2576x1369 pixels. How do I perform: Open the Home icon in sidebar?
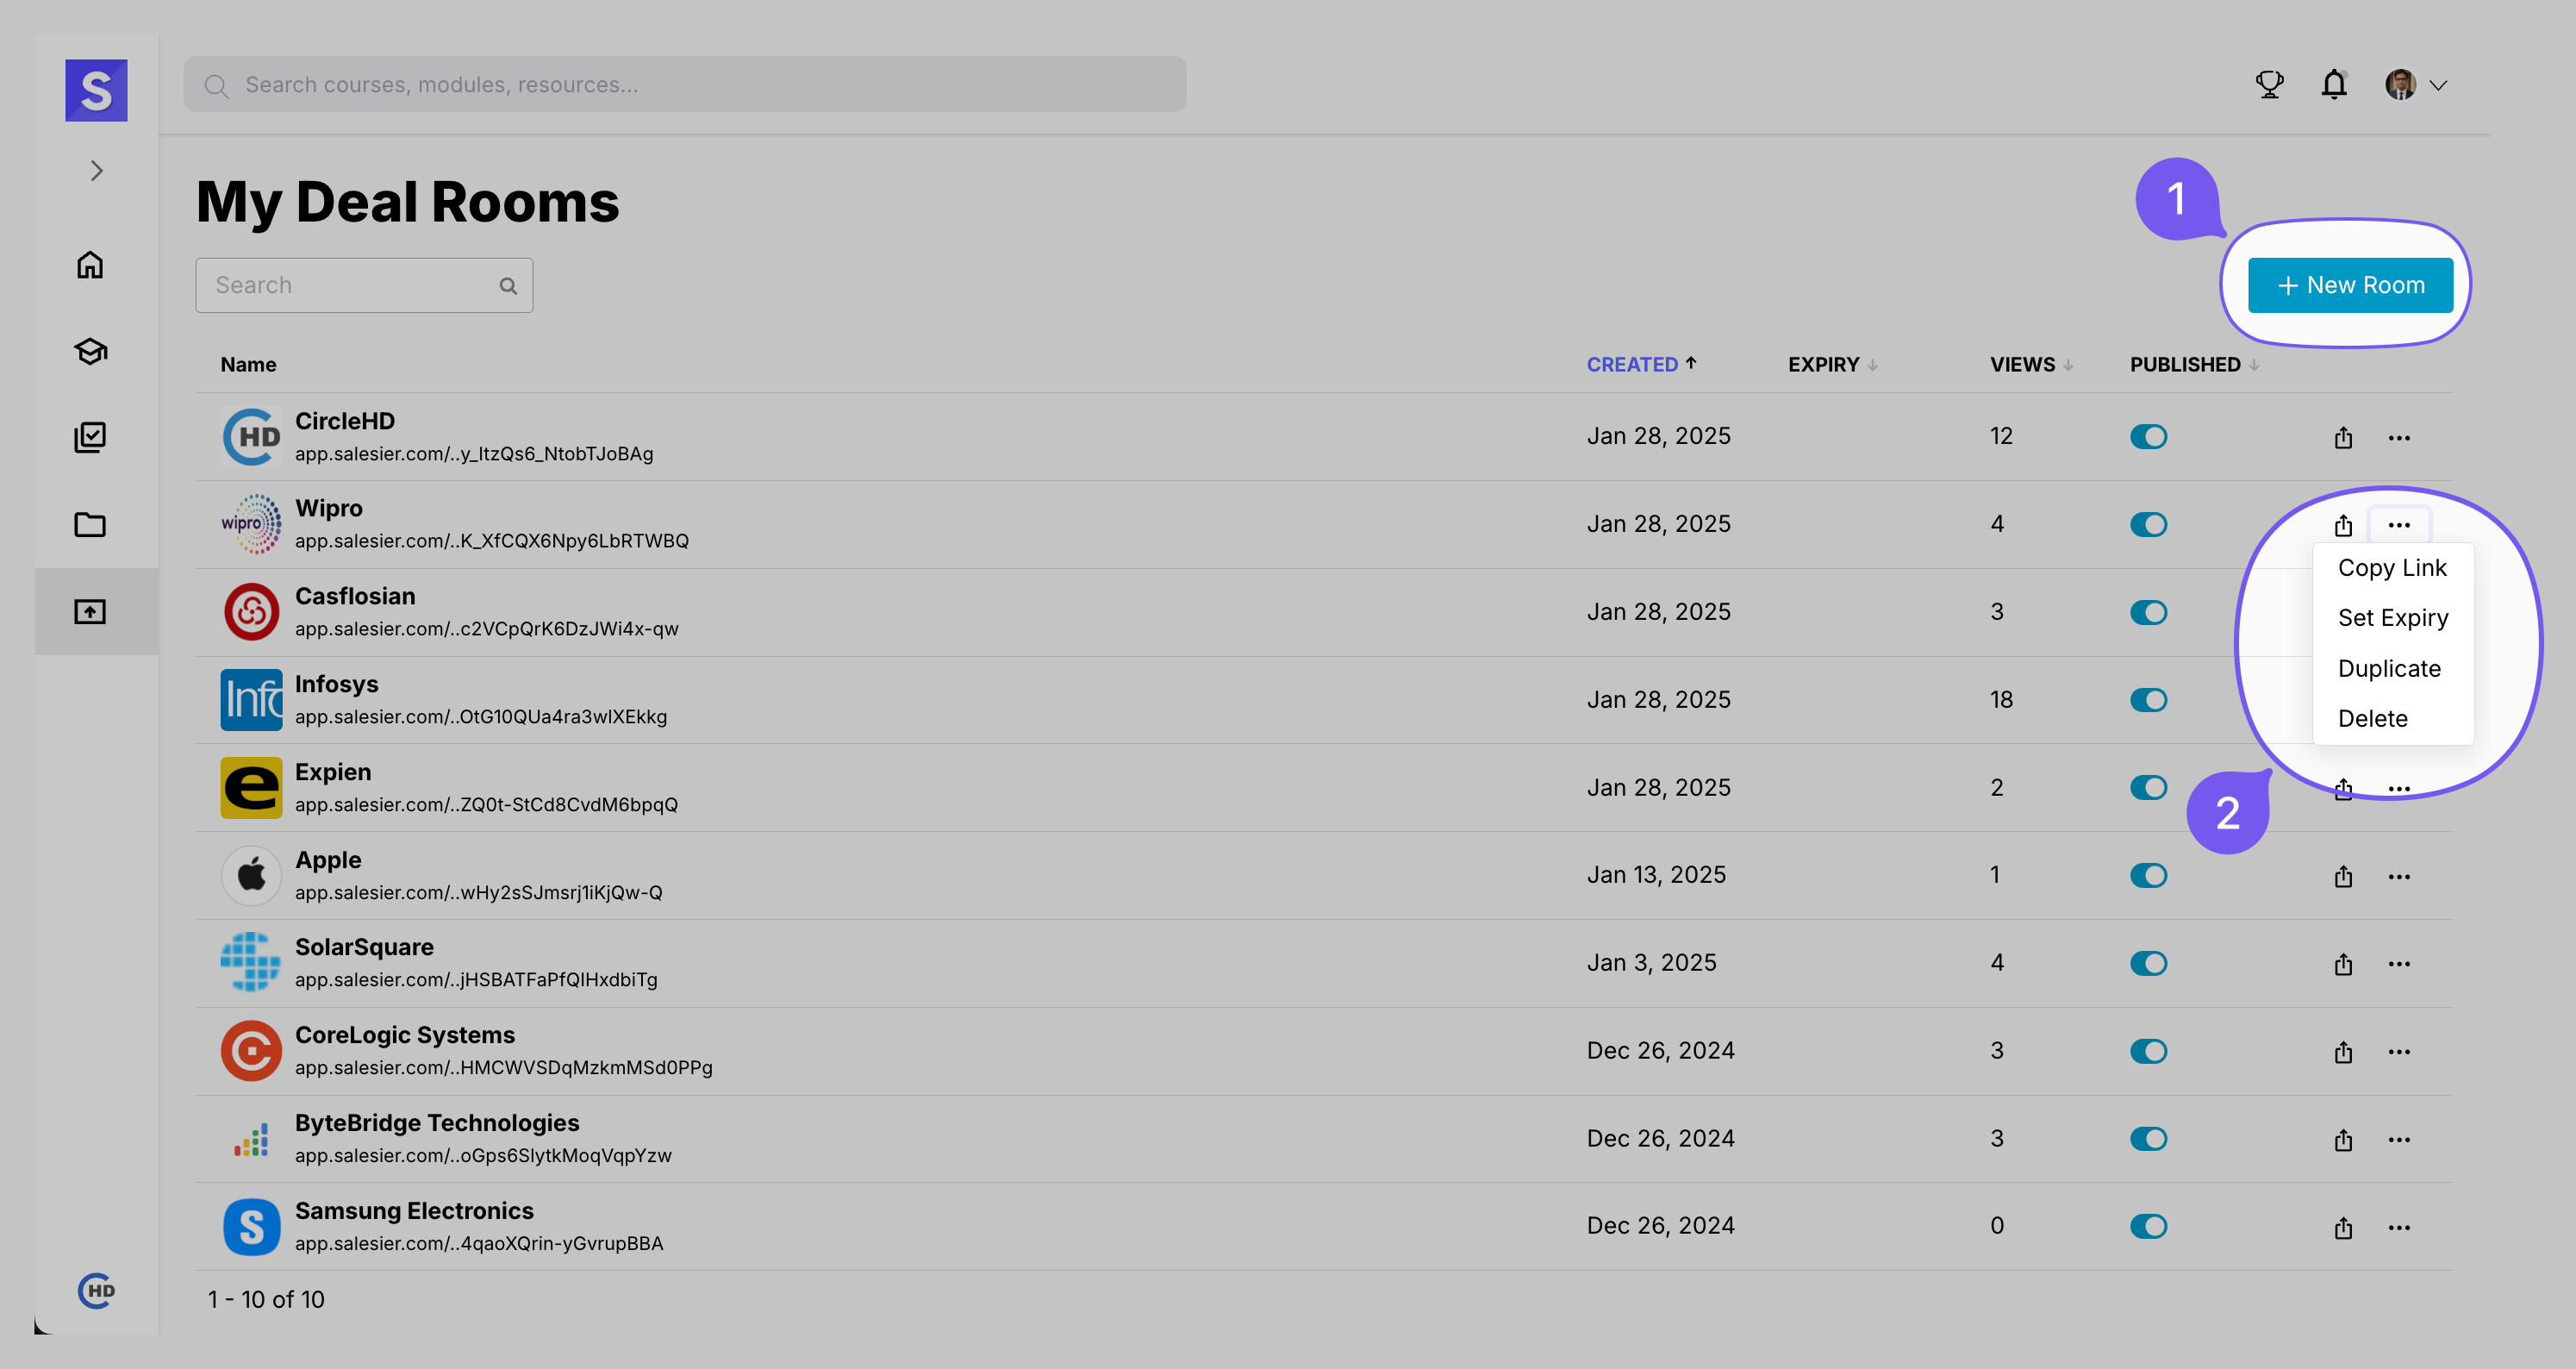click(90, 264)
